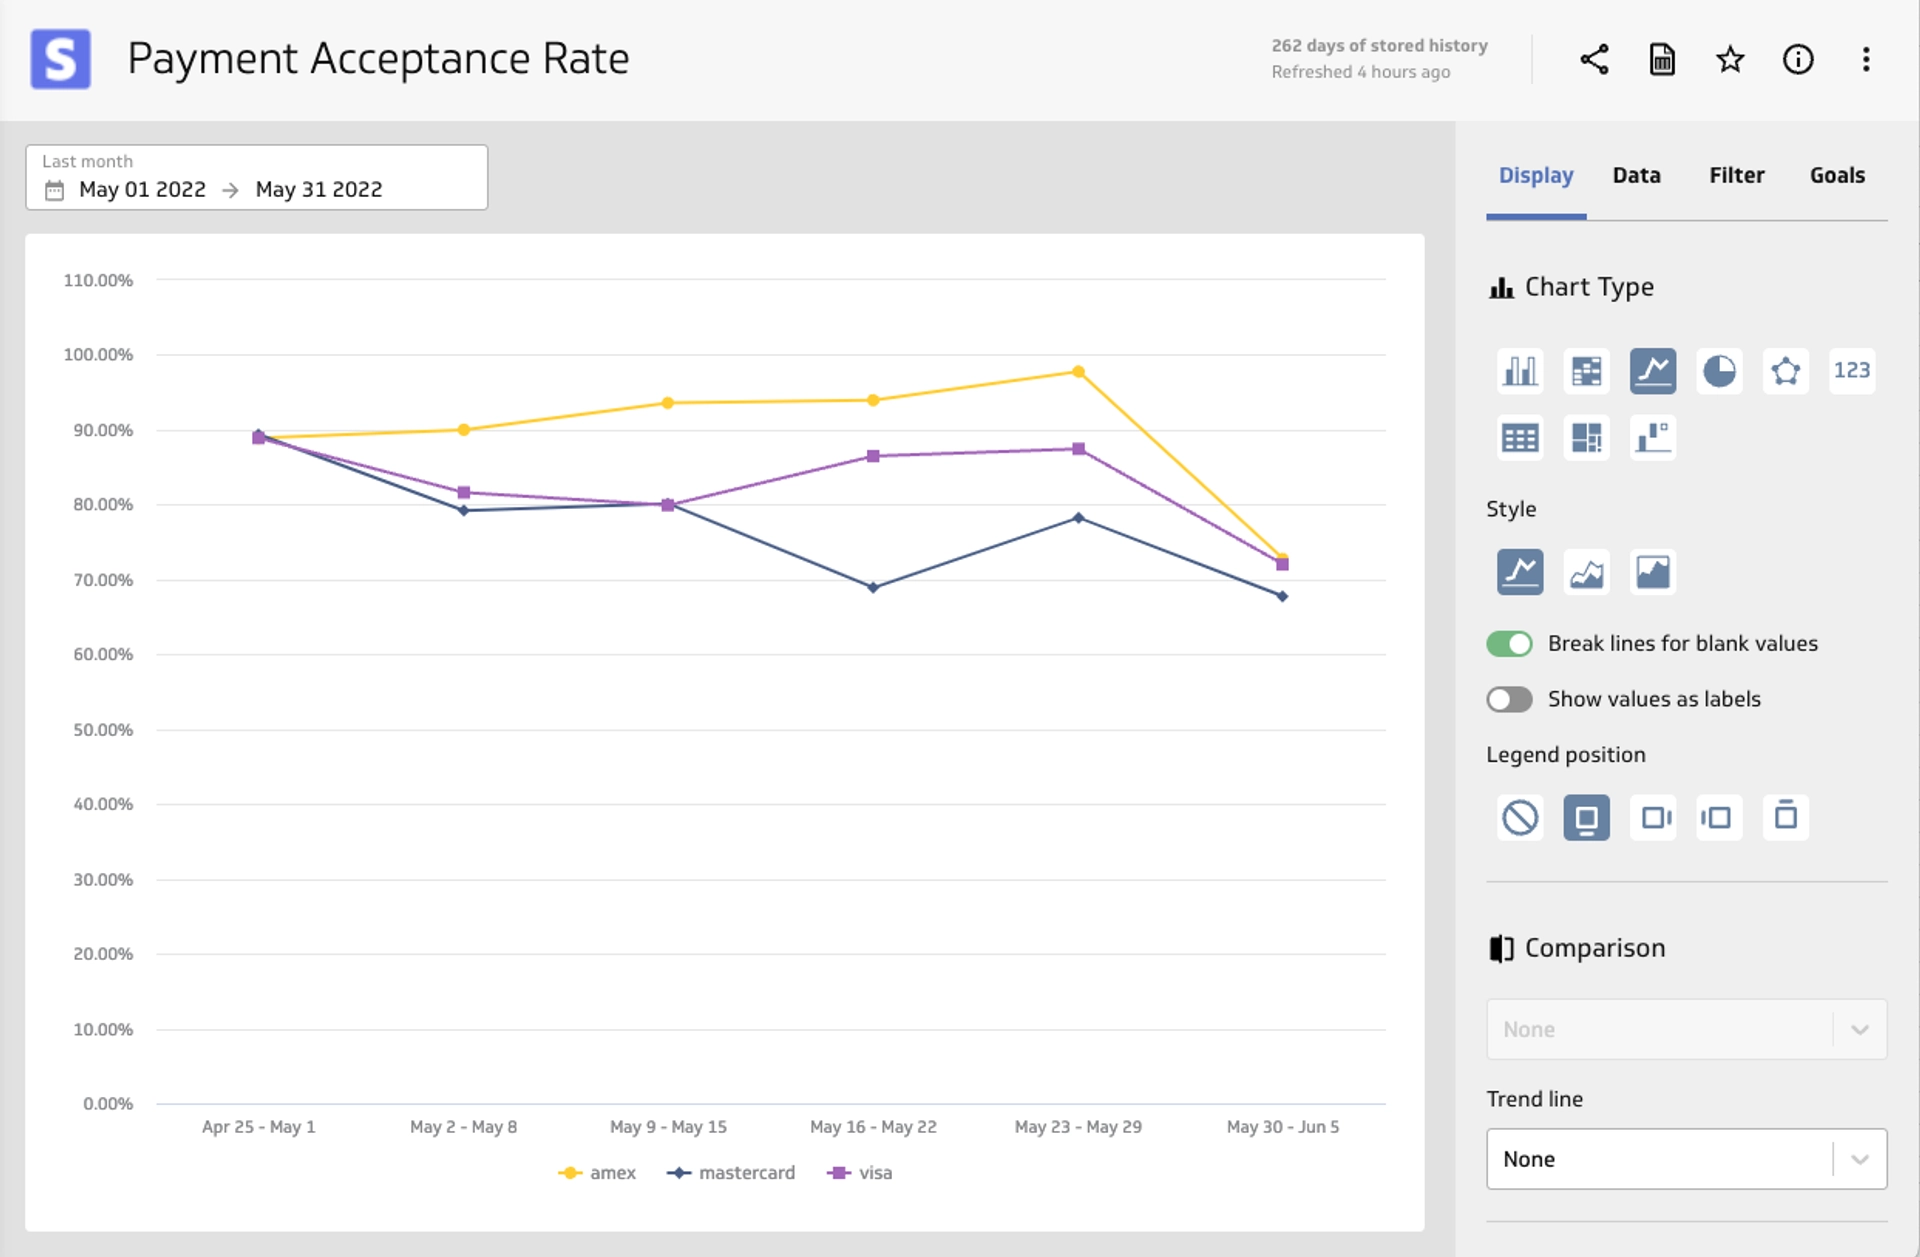Click the 'Apr 25 - May 1' axis label
The image size is (1920, 1257).
pos(258,1127)
